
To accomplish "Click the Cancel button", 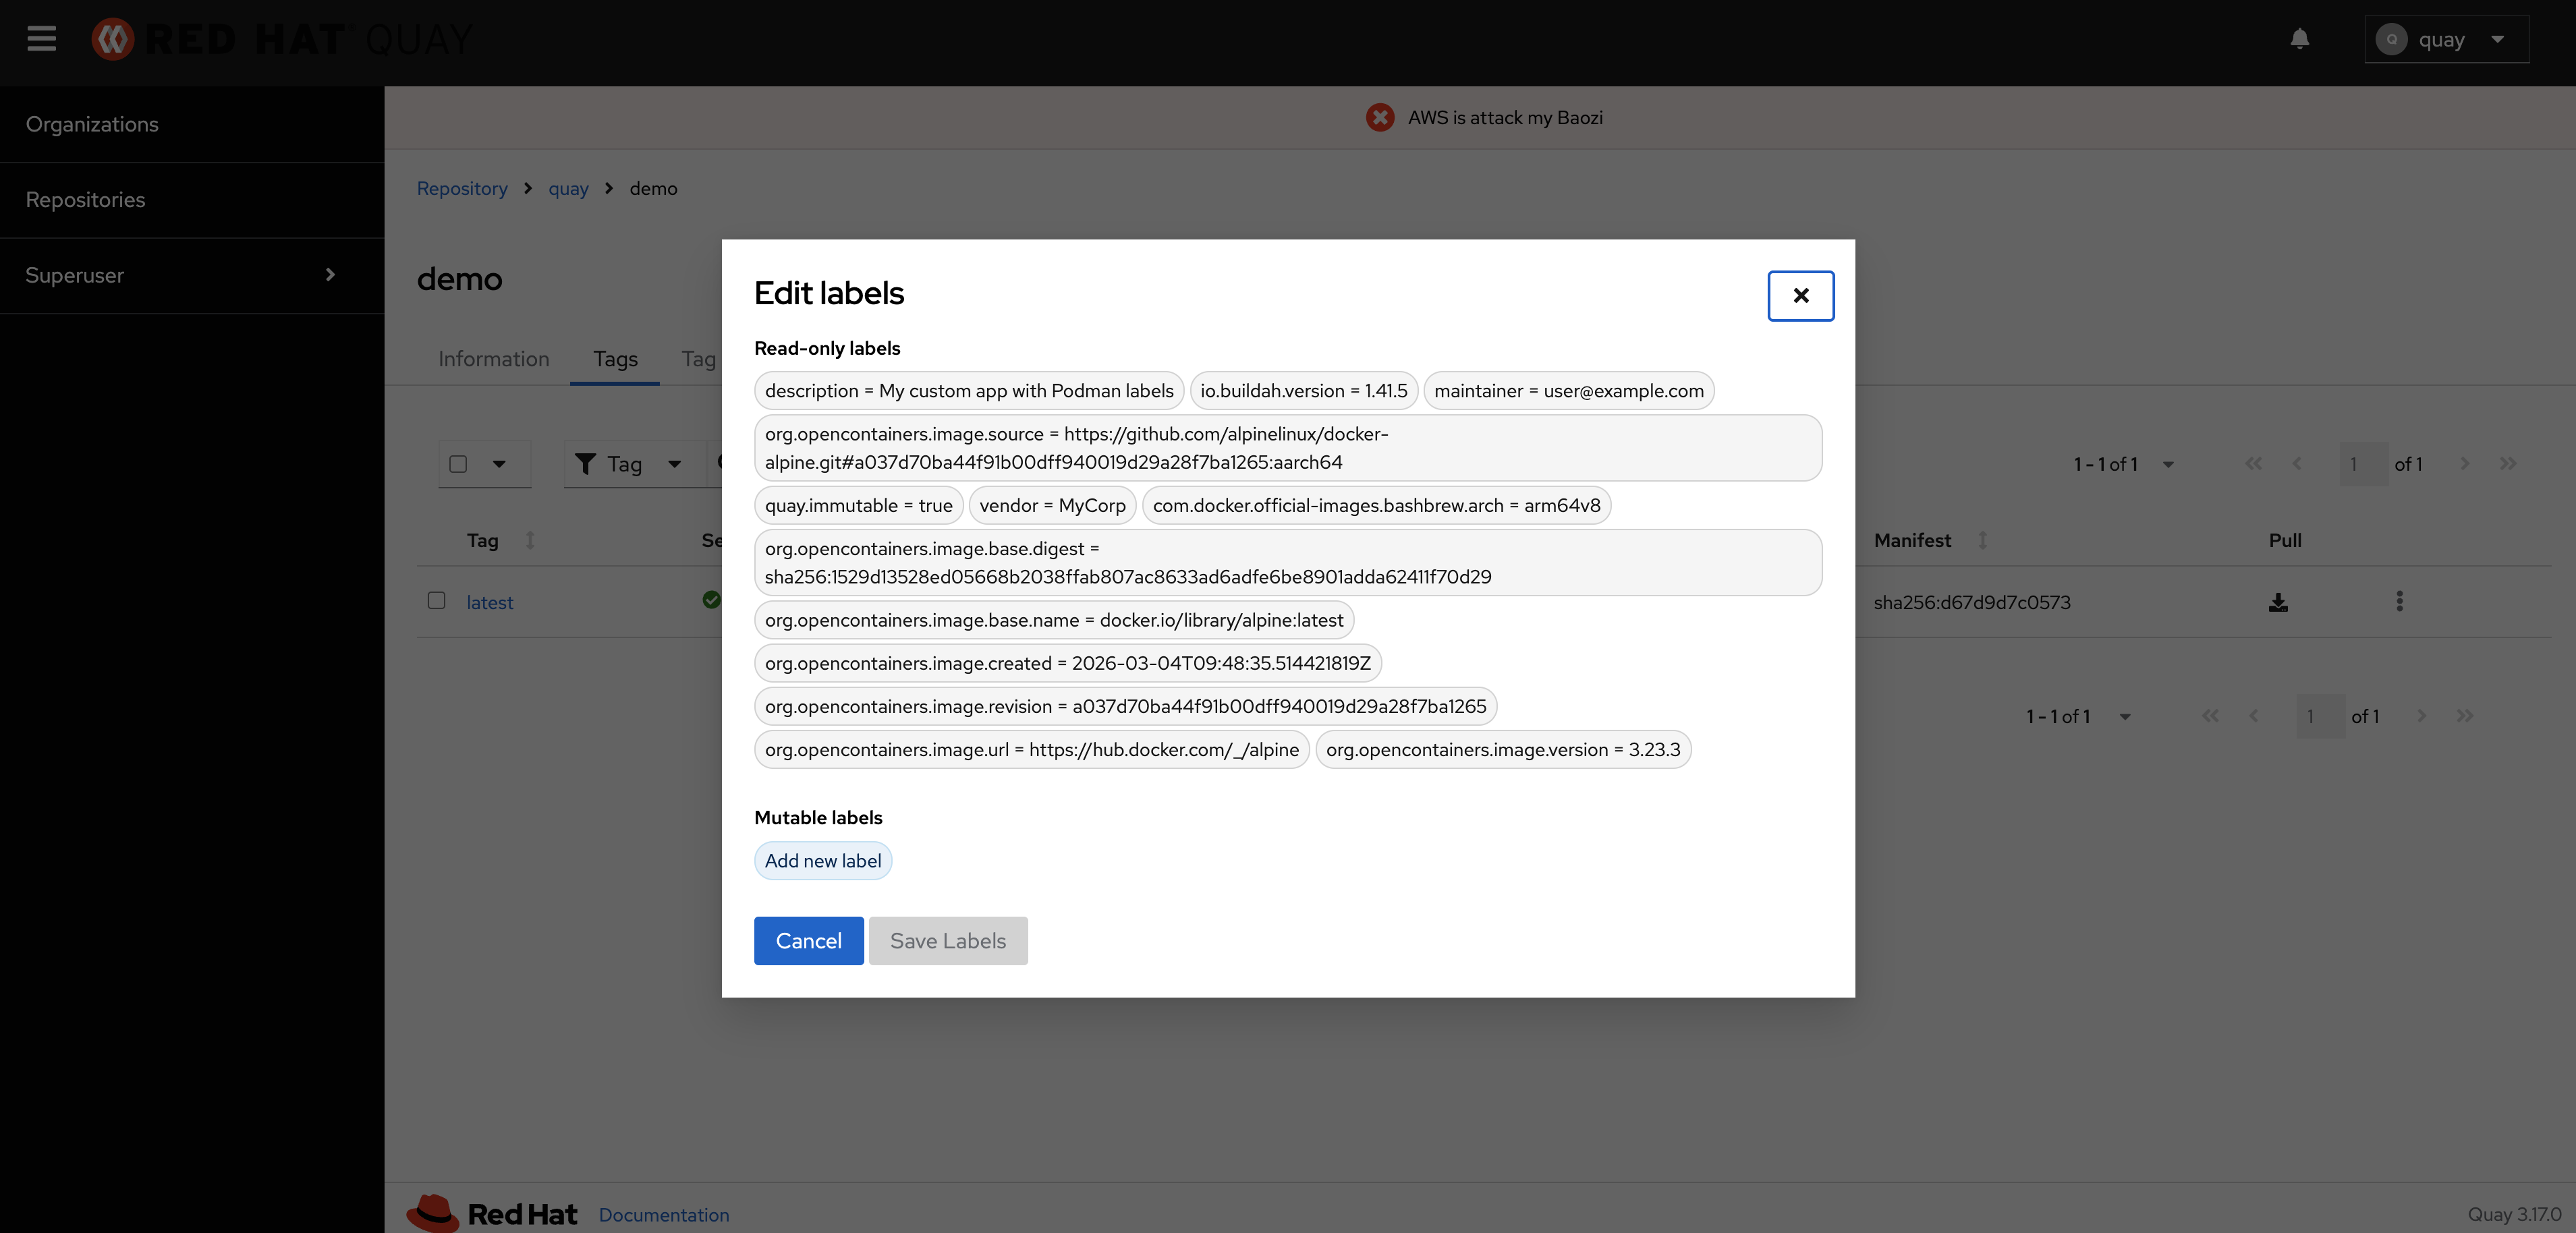I will [808, 941].
